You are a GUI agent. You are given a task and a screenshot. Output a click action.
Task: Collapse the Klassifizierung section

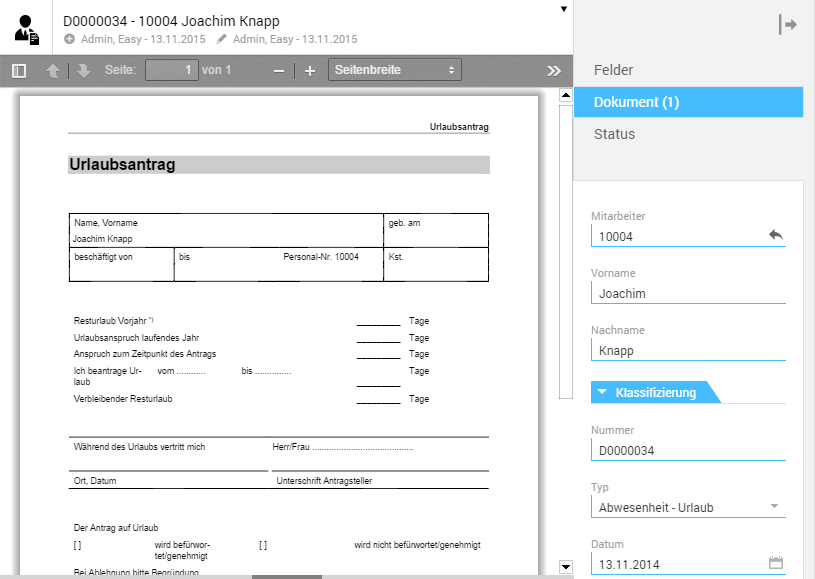point(603,393)
